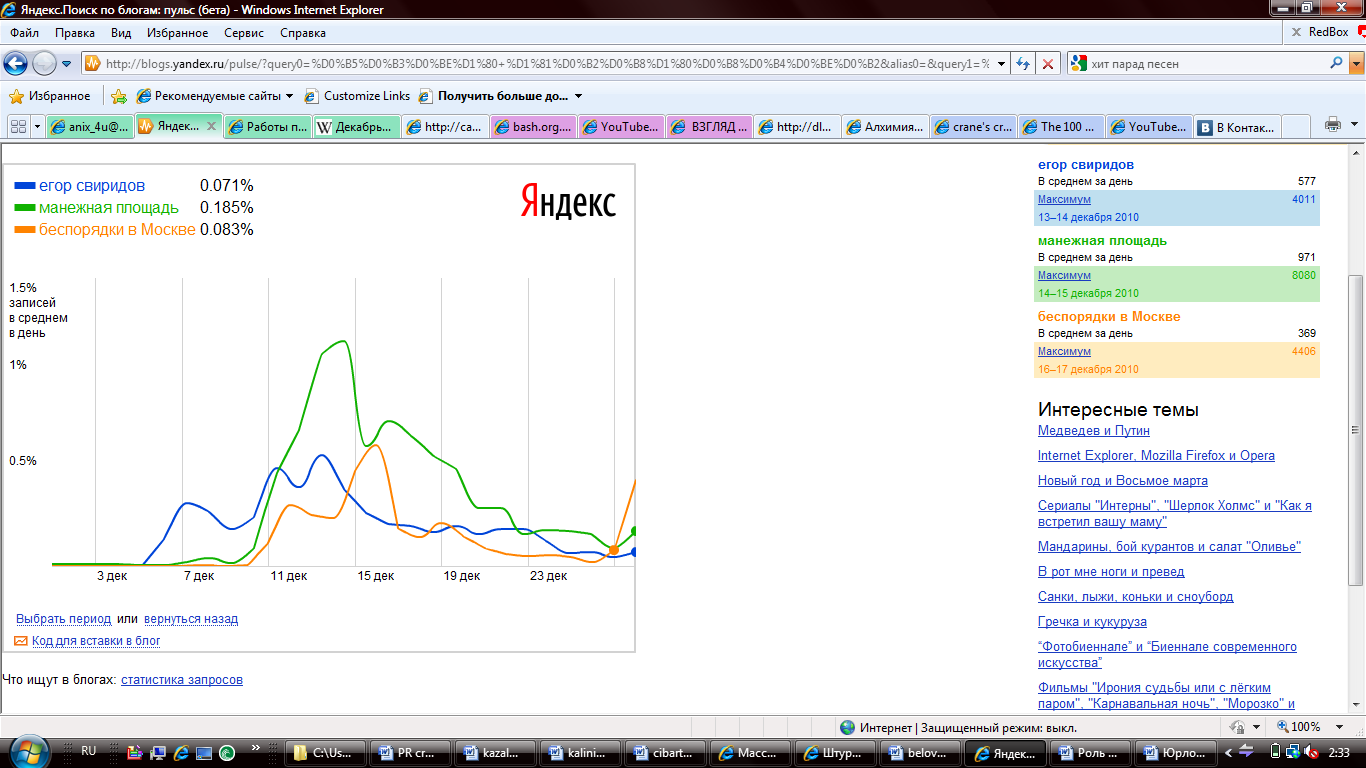The width and height of the screenshot is (1366, 768).
Task: Open the Сервис menu
Action: [x=244, y=33]
